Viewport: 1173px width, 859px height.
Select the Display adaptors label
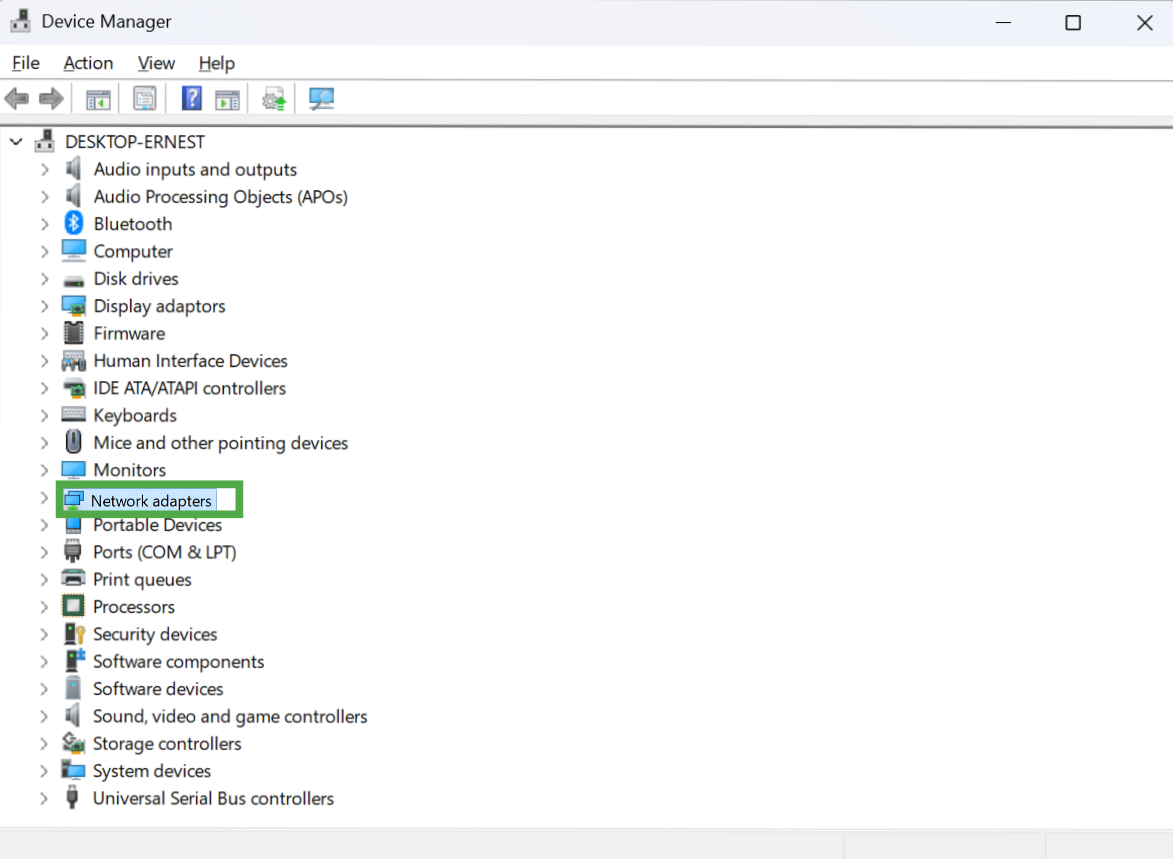click(x=159, y=306)
